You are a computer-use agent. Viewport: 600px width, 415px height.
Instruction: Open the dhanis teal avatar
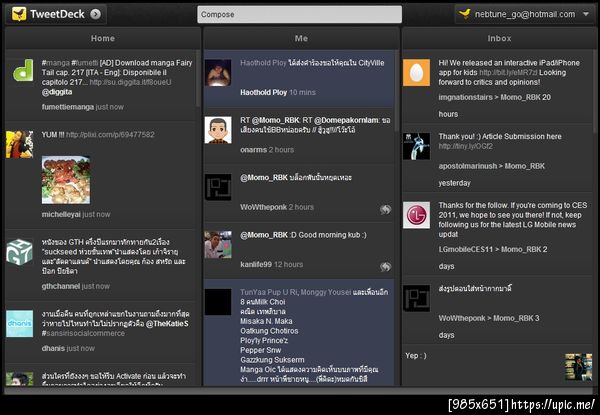20,323
